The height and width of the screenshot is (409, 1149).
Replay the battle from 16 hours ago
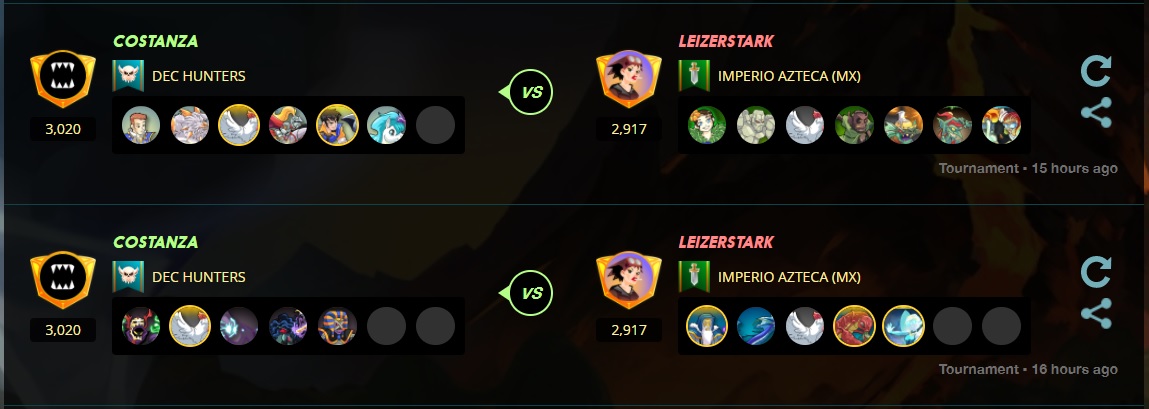click(1096, 273)
